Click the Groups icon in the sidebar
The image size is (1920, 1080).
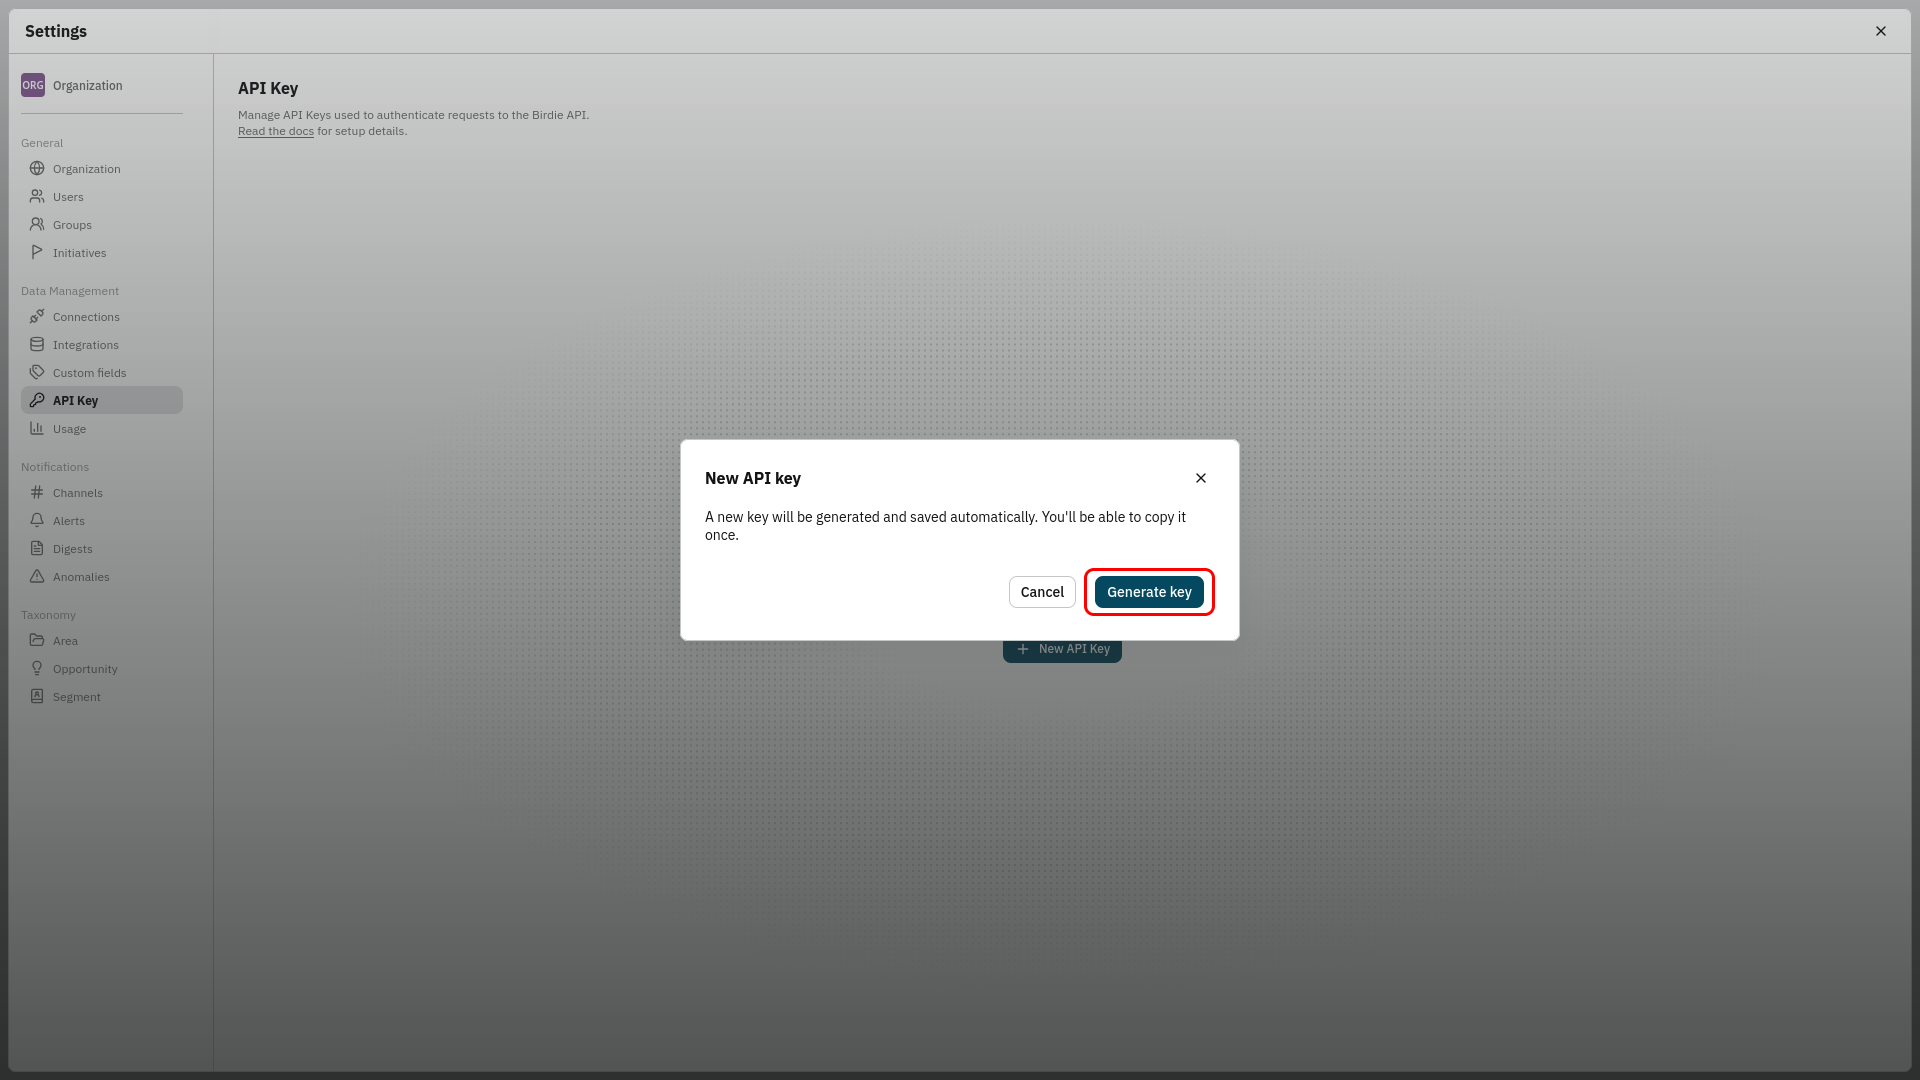[x=37, y=224]
